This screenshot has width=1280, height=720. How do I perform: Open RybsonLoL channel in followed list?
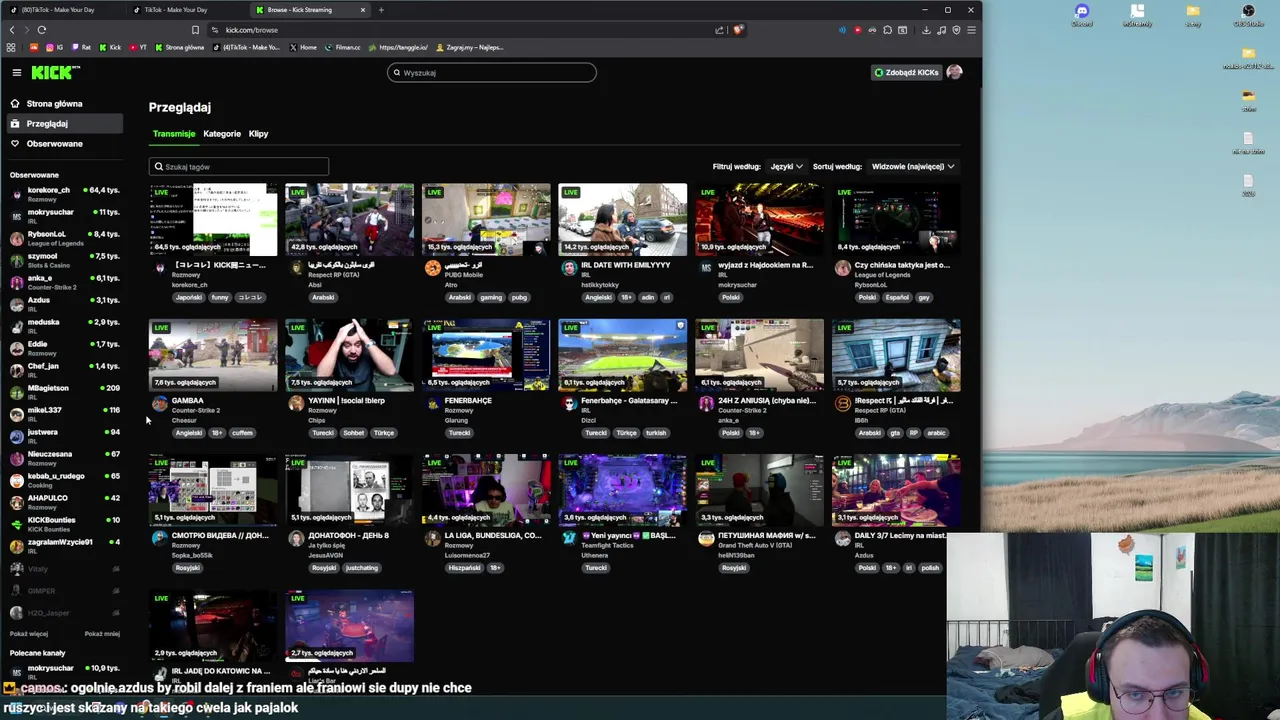pyautogui.click(x=65, y=238)
